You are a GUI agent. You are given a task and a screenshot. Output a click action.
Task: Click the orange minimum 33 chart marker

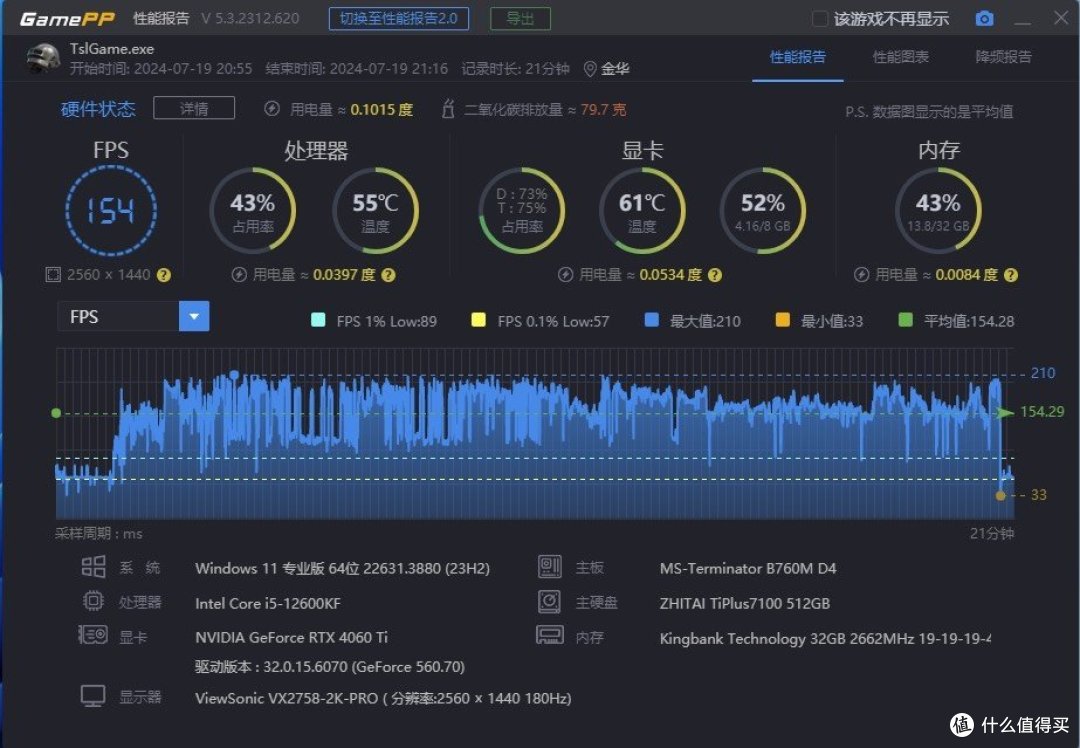coord(1000,495)
